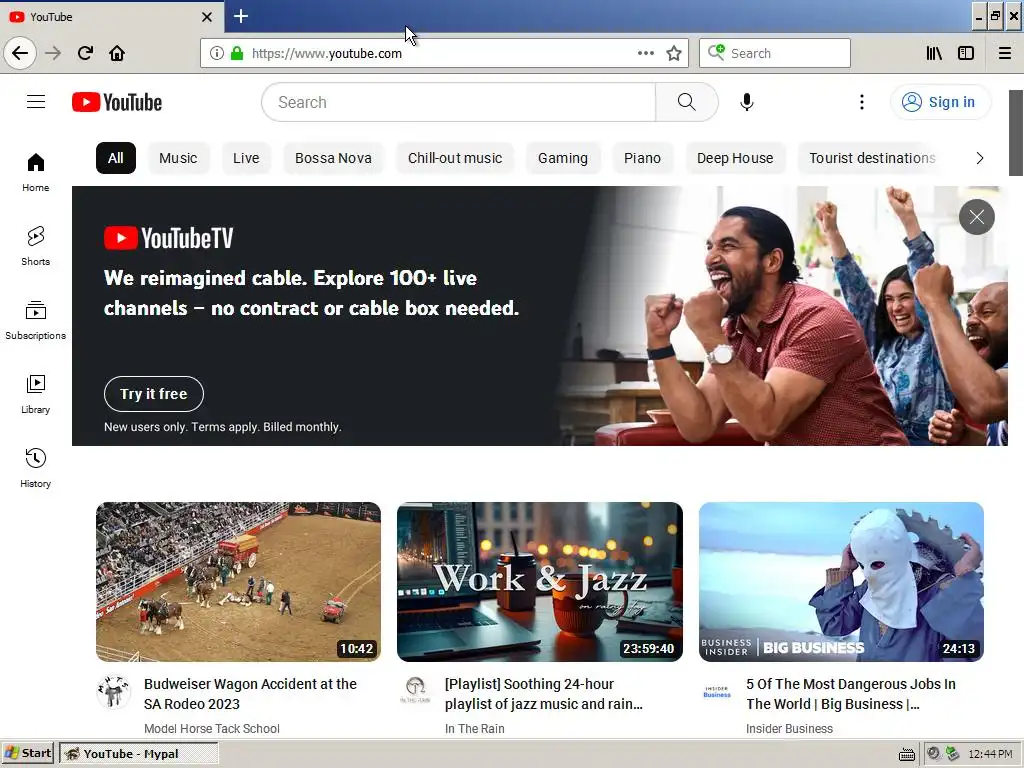Select the Music filter chip
1024x768 pixels.
click(x=178, y=158)
